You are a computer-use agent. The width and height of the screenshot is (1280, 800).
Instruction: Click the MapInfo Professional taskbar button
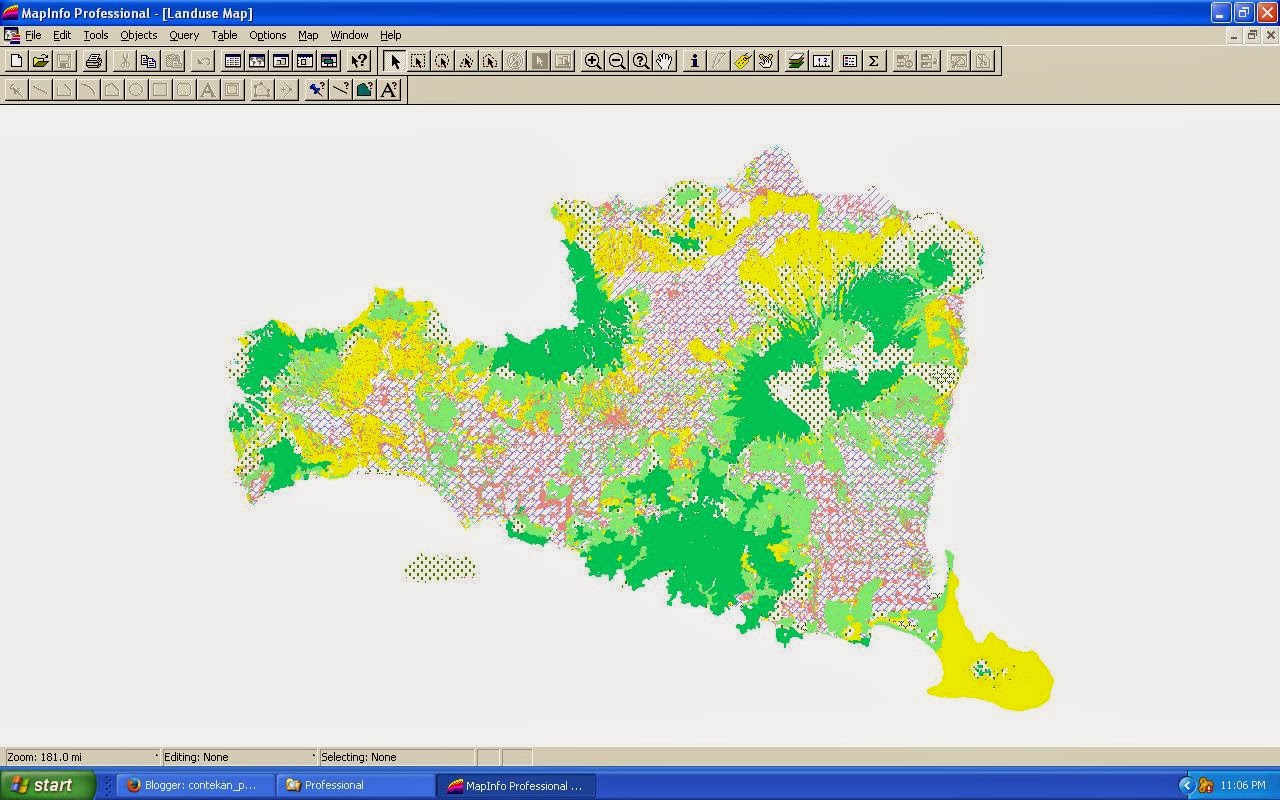[x=516, y=785]
